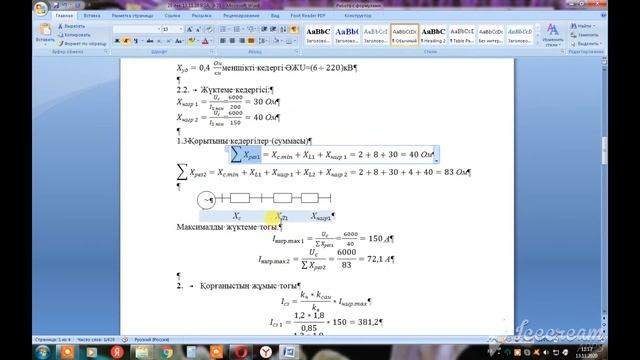Open the Change Case (Aa) dropdown

[179, 41]
